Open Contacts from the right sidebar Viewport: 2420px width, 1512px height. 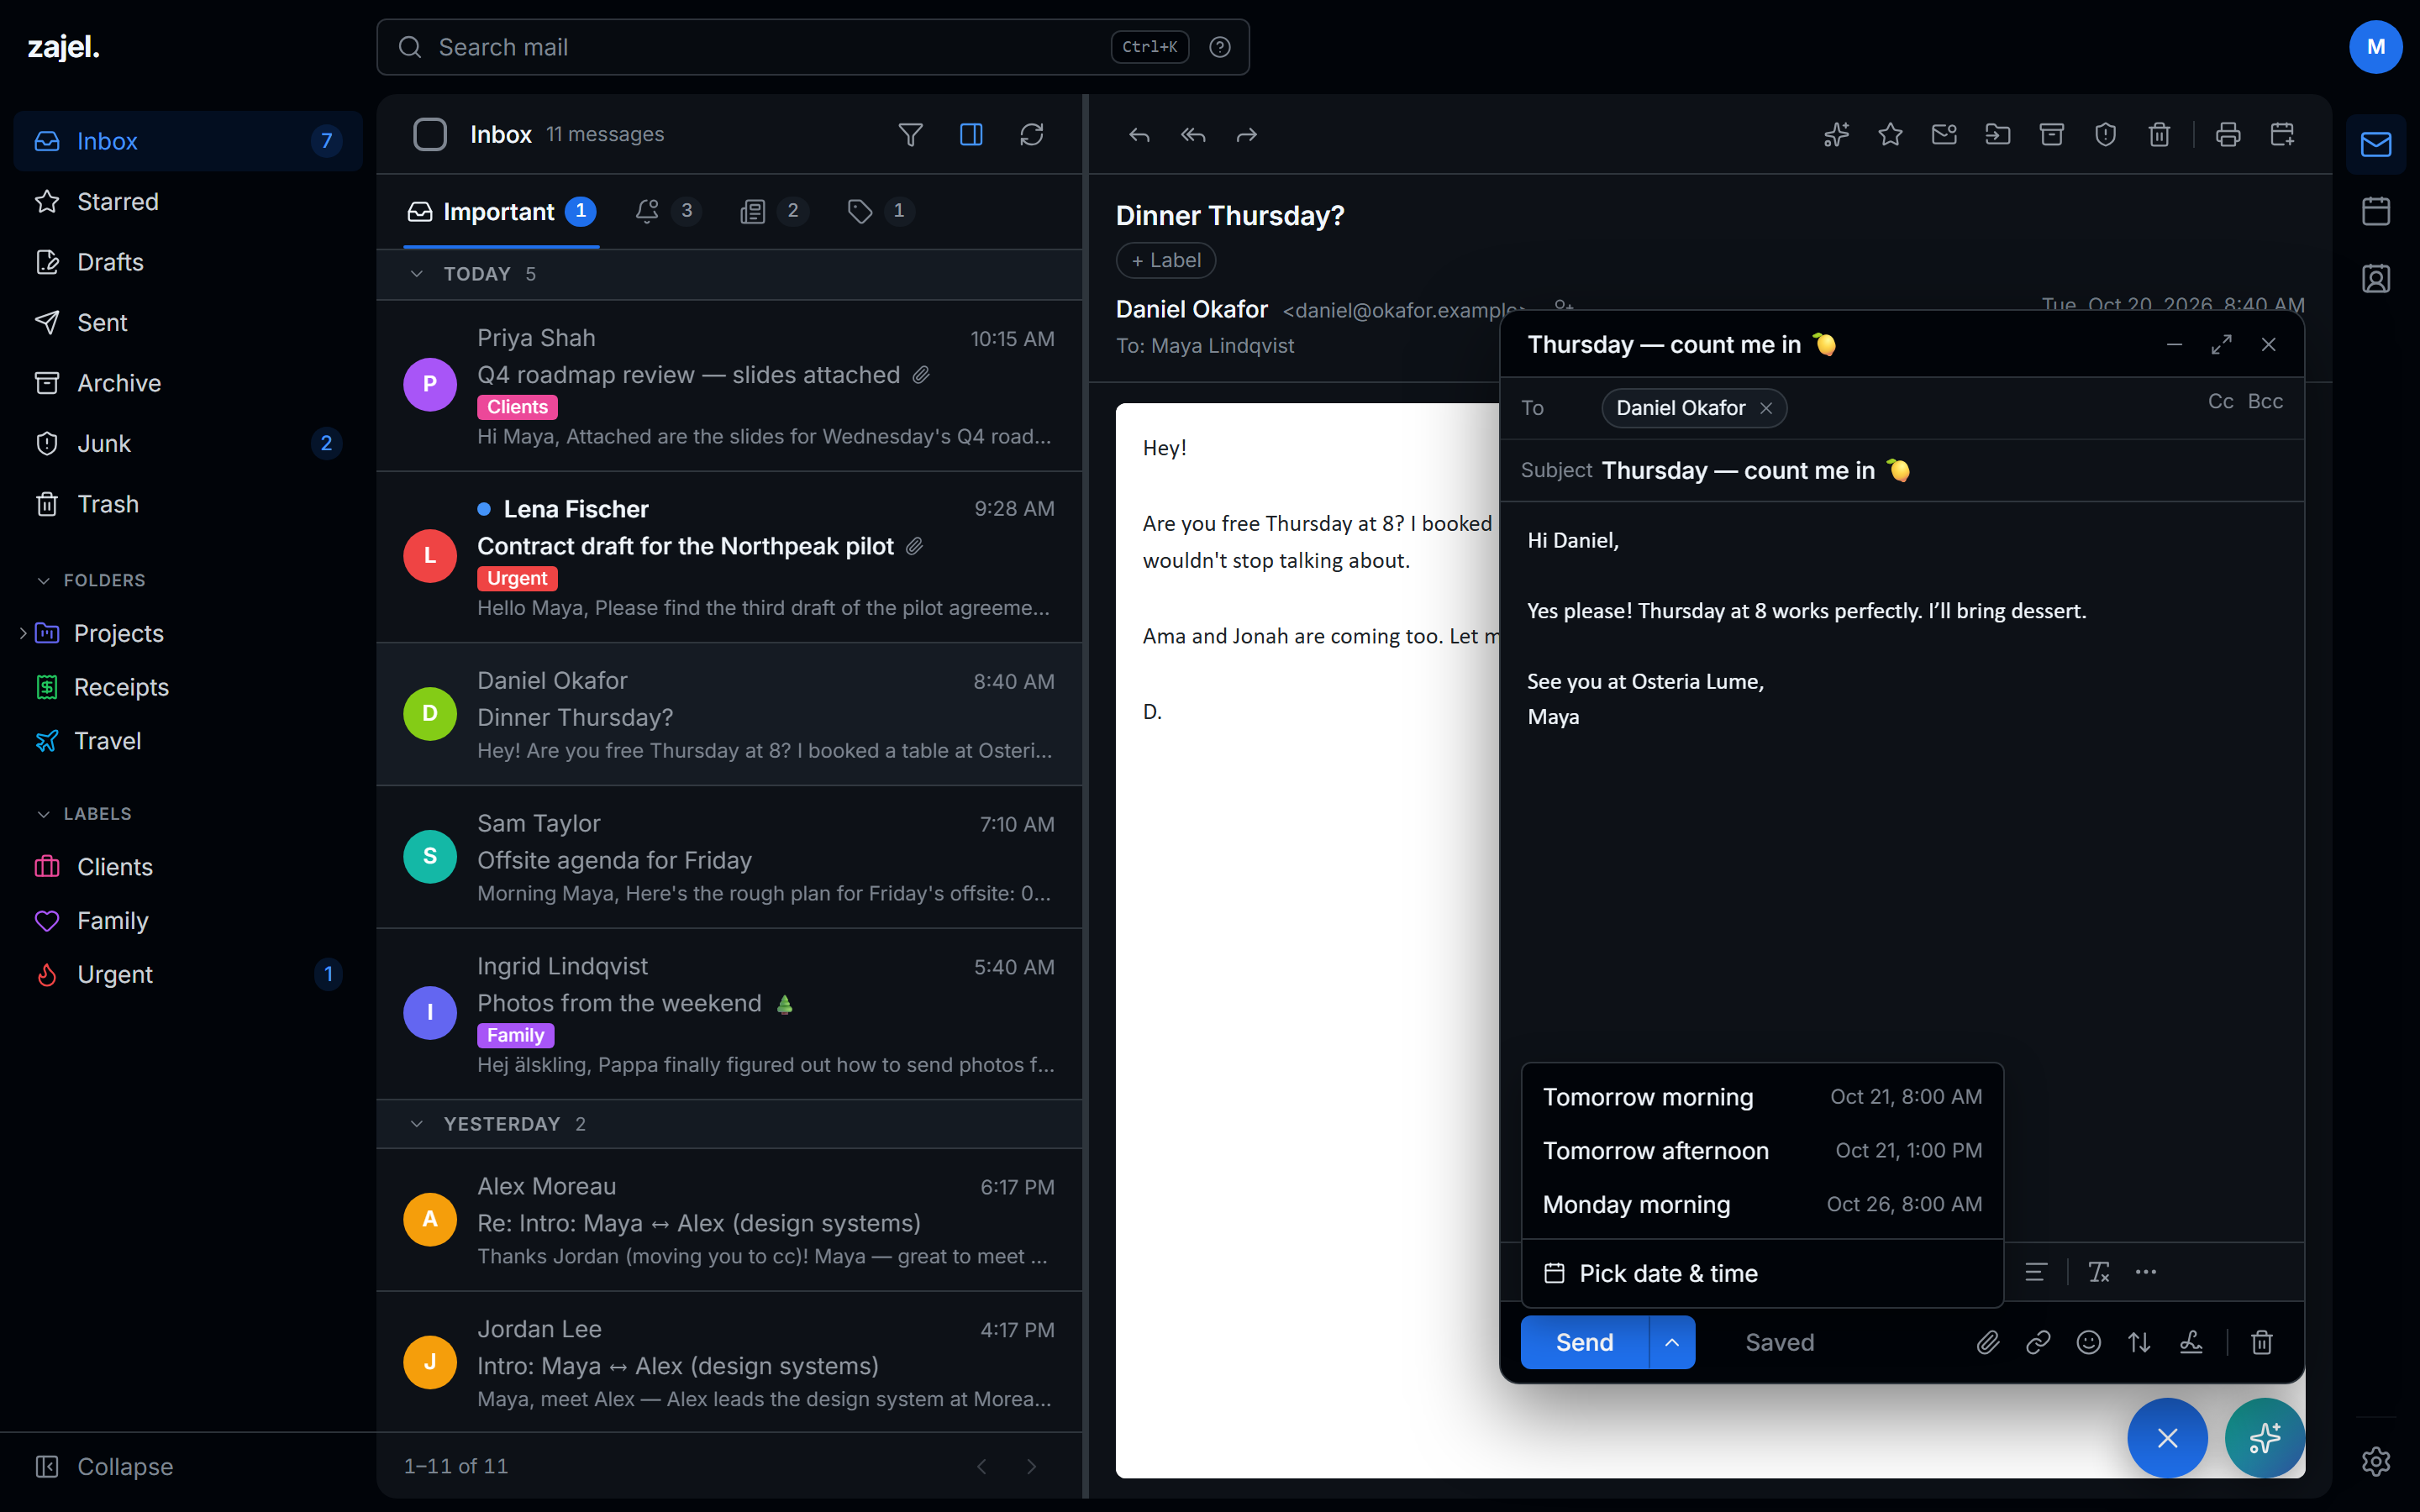[2376, 278]
